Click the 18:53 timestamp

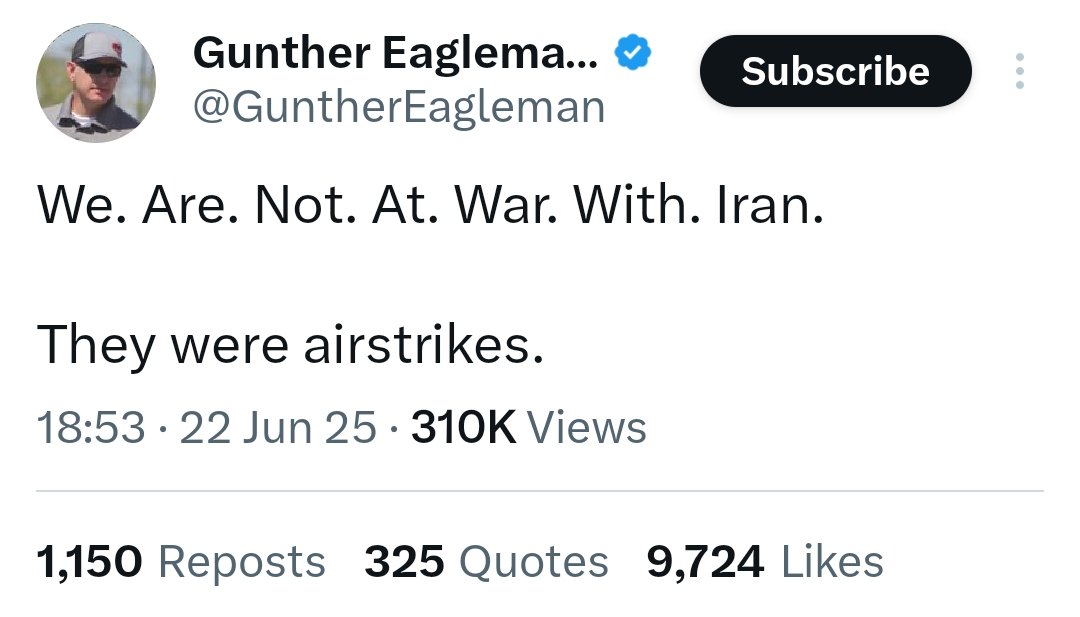pos(91,428)
